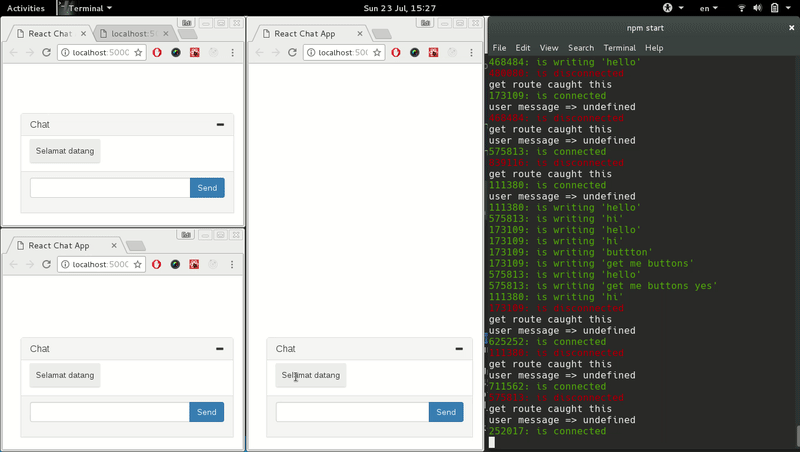Image resolution: width=800 pixels, height=452 pixels.
Task: Click address bar in top-left browser
Action: coord(102,52)
